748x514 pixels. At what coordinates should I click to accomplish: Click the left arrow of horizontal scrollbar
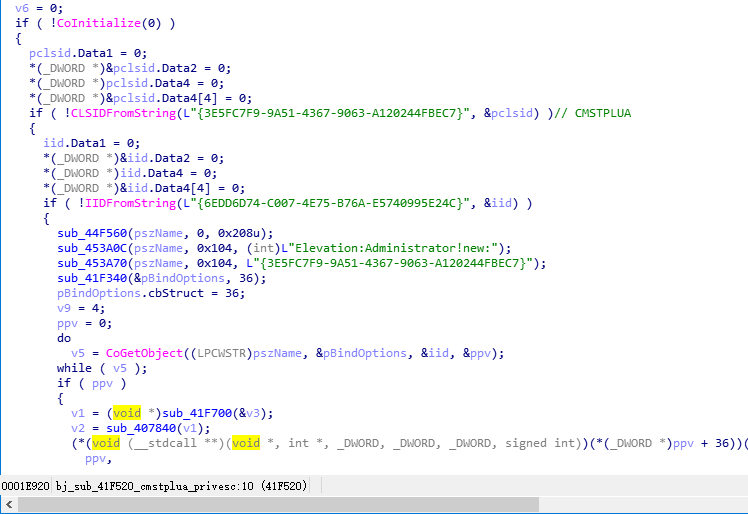pos(9,504)
